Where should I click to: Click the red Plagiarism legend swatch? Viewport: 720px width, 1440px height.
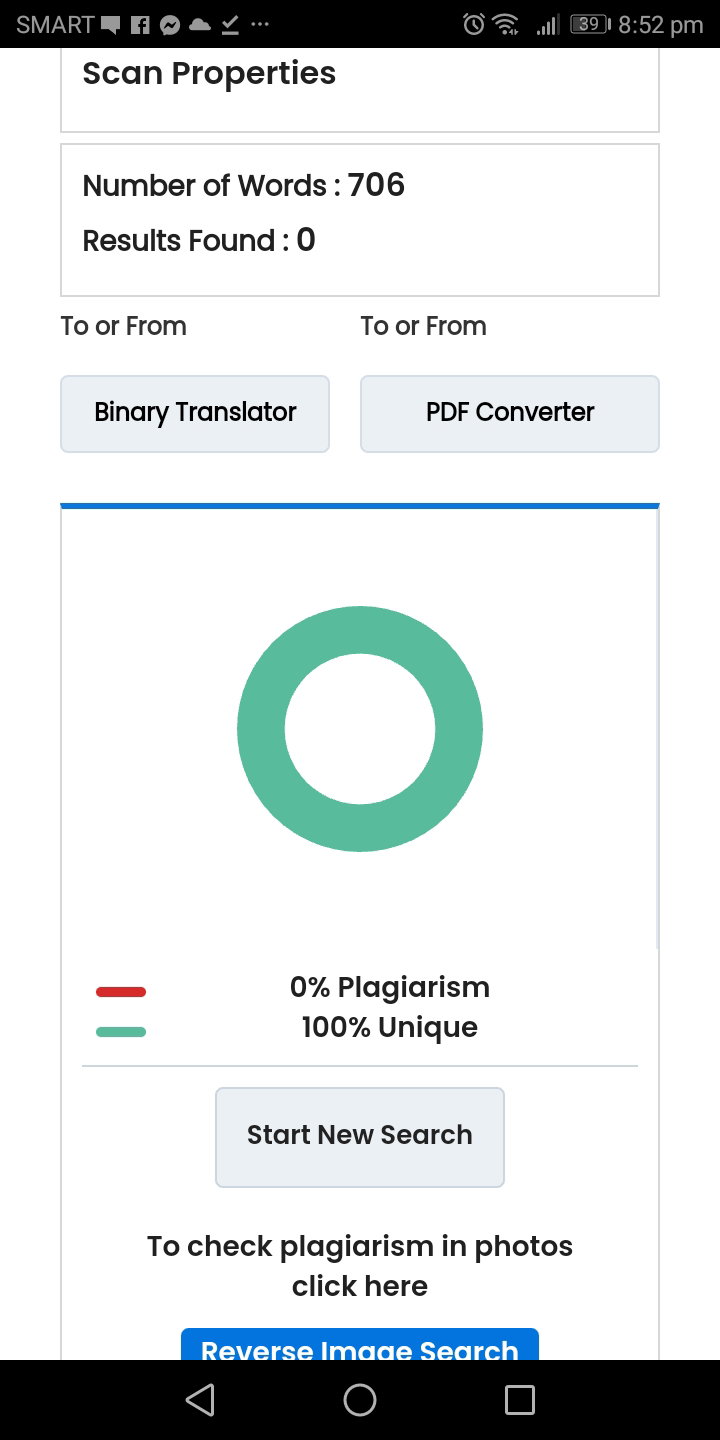(121, 992)
